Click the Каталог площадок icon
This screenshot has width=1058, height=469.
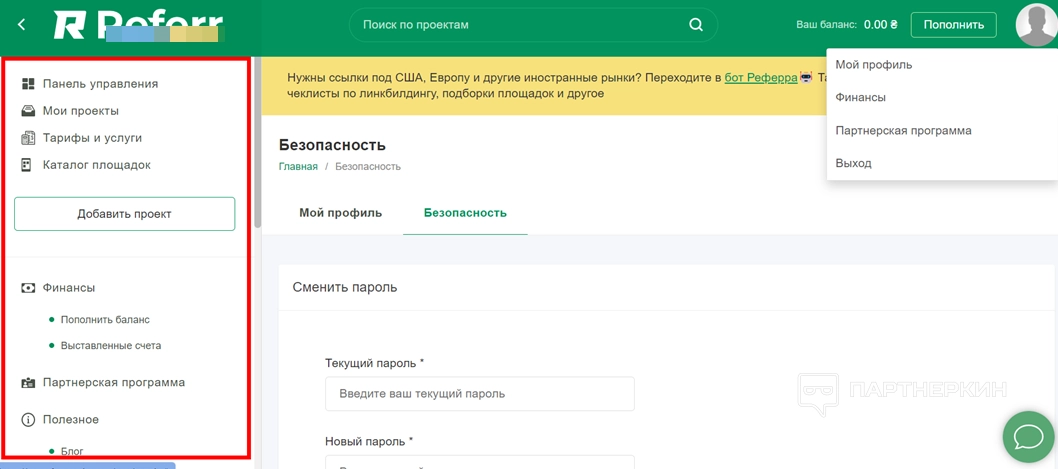(x=28, y=165)
